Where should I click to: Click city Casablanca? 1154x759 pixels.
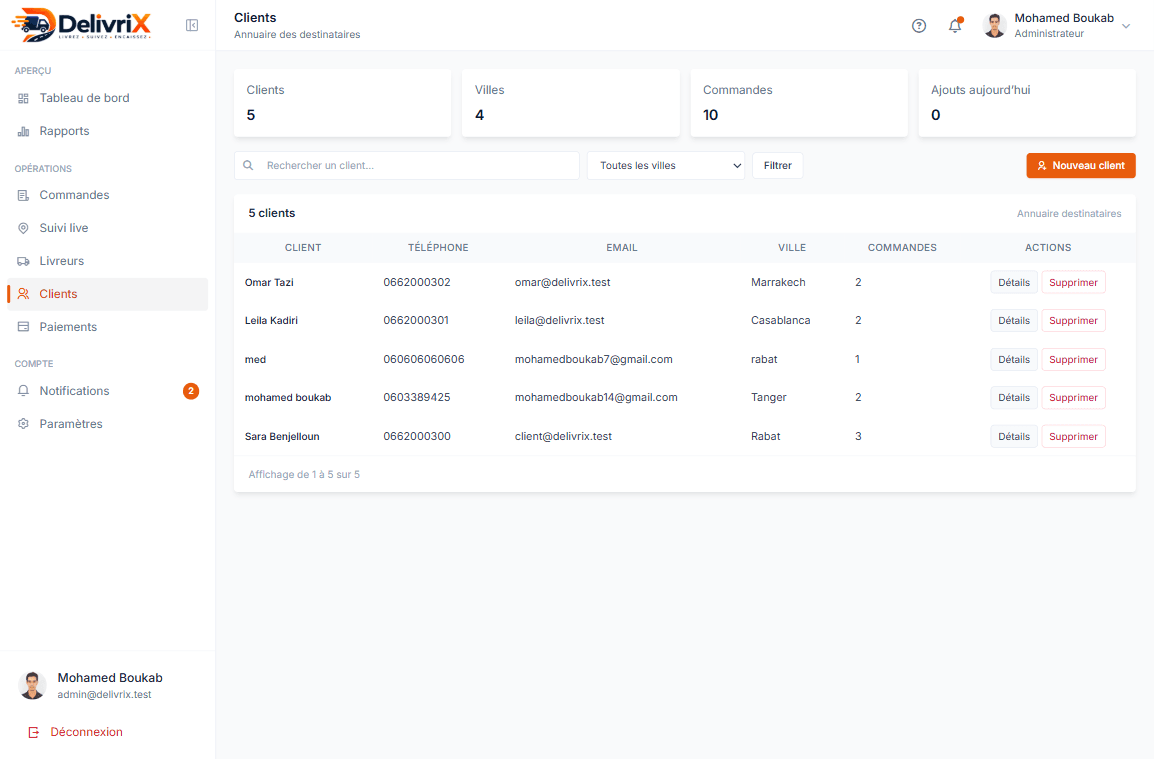click(x=780, y=321)
